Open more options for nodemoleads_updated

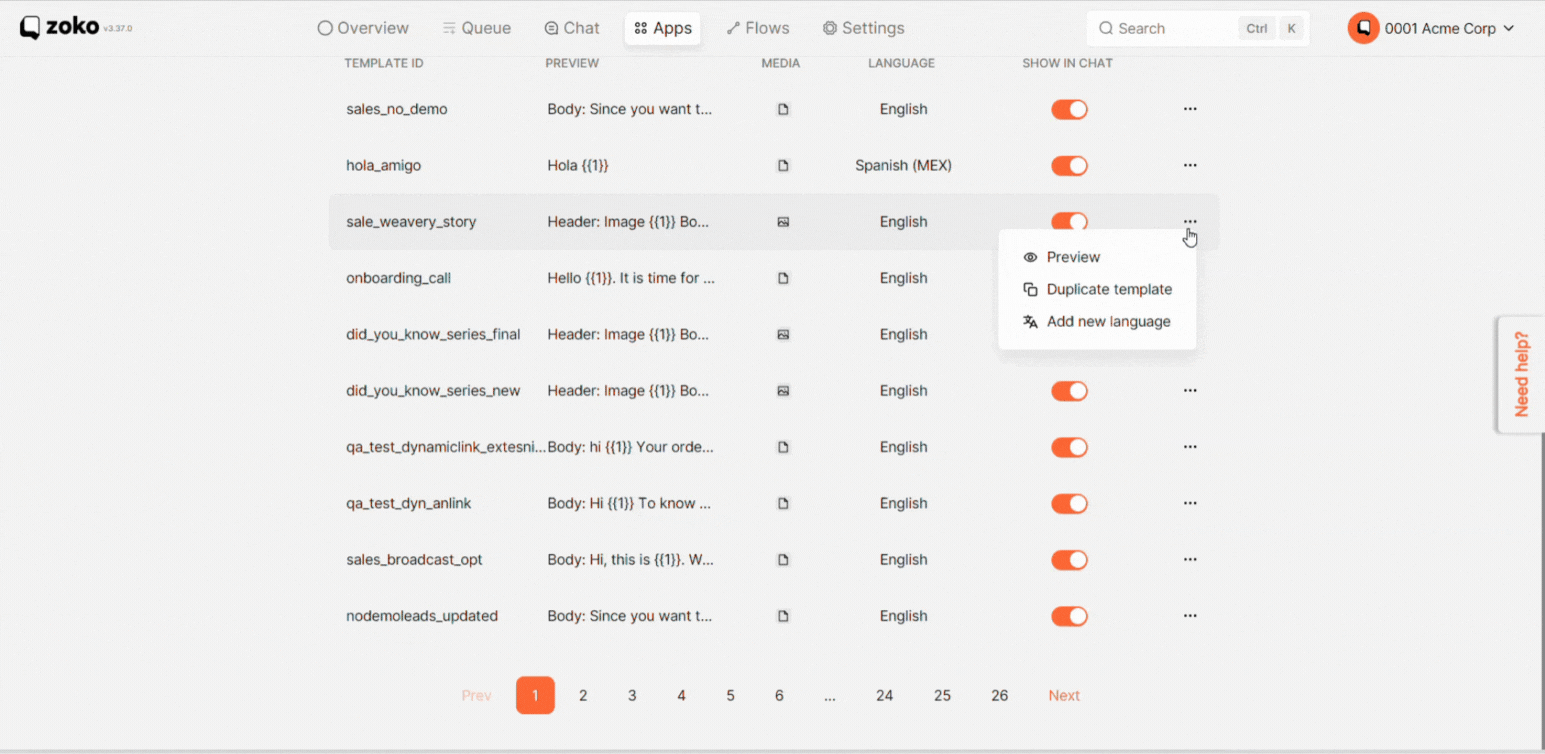pyautogui.click(x=1190, y=616)
